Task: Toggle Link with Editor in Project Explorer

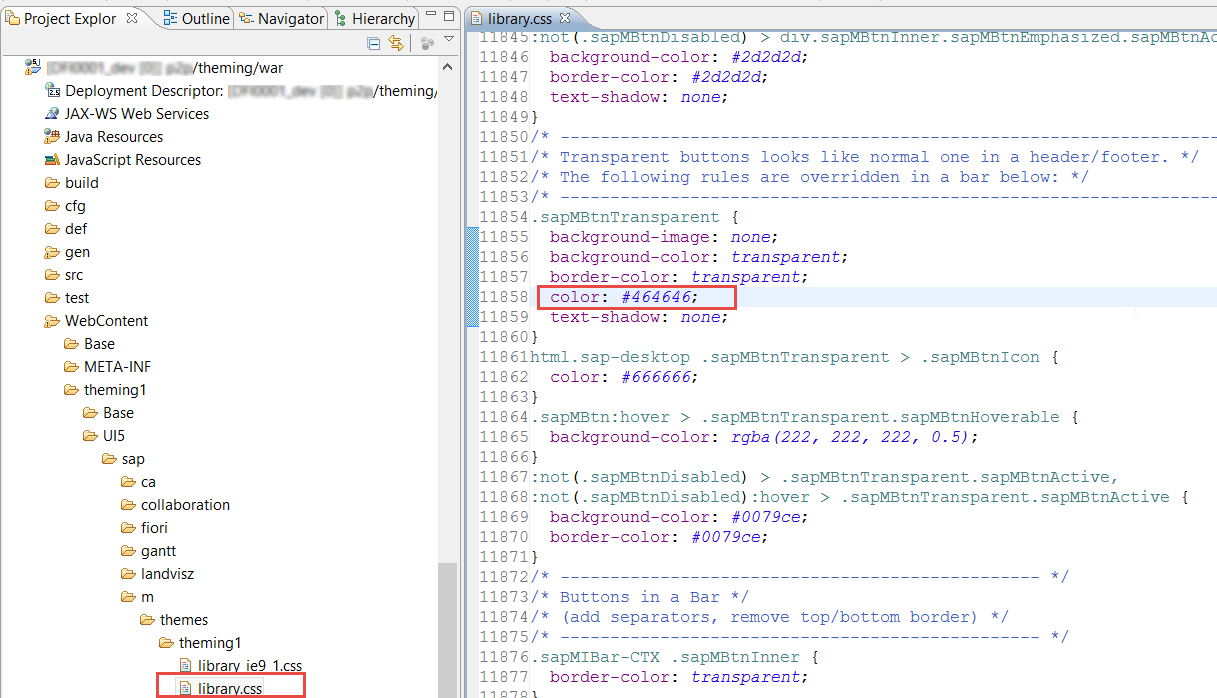Action: 396,43
